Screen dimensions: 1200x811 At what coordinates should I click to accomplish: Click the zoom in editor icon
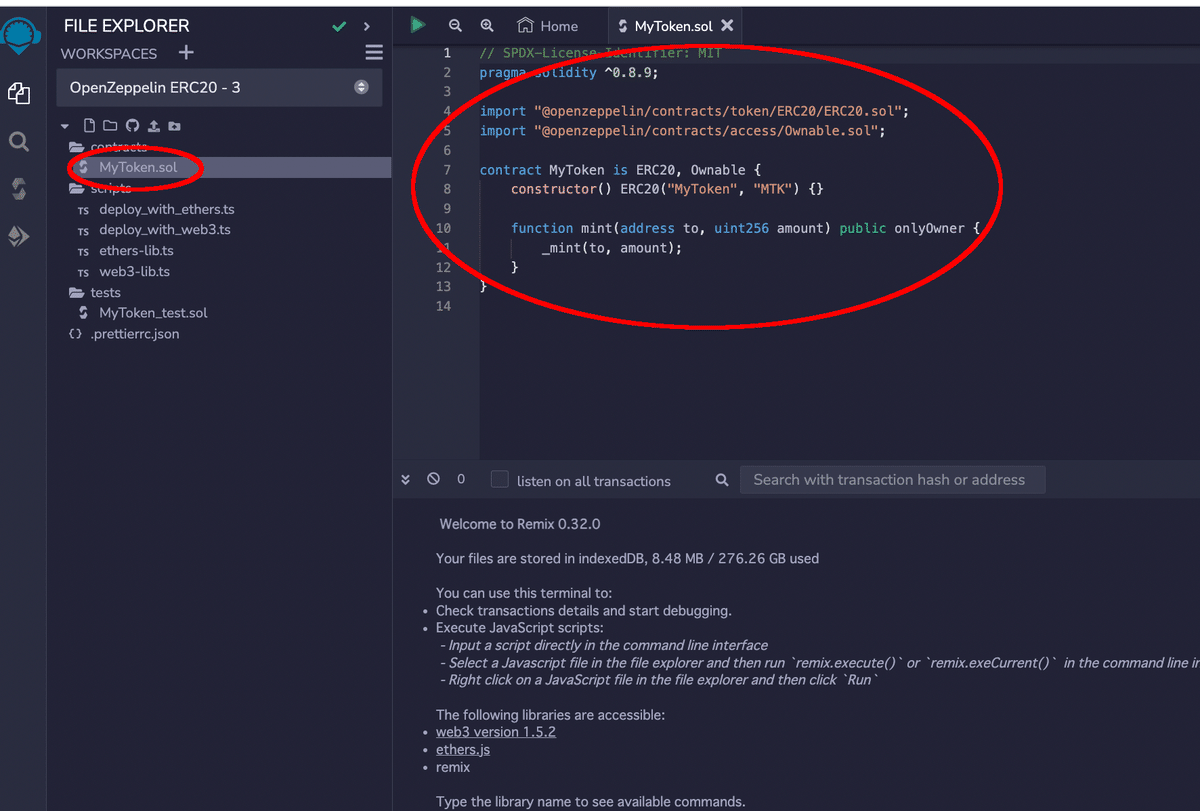[x=487, y=26]
